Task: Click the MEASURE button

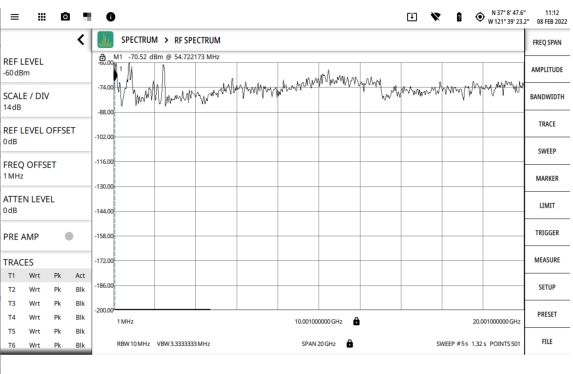Action: (x=547, y=260)
